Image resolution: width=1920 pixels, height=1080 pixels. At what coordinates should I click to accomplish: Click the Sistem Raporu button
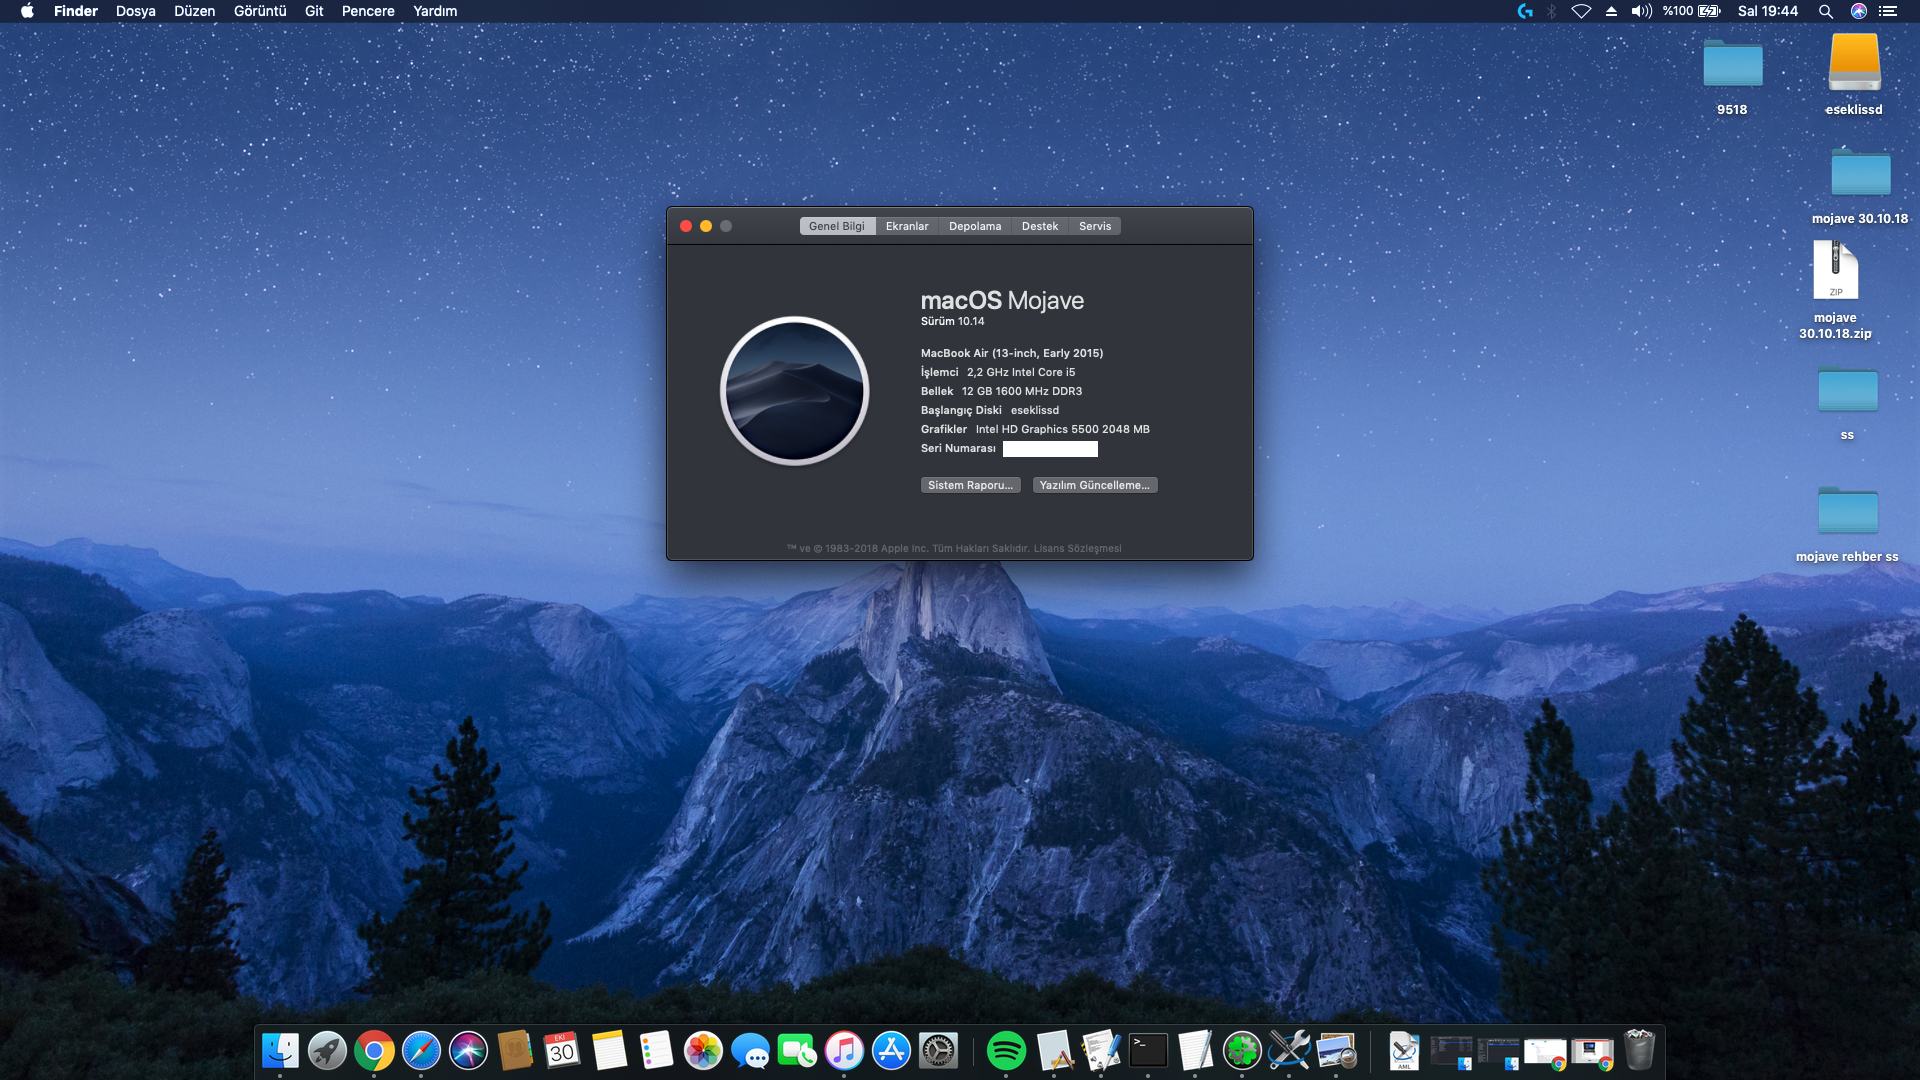970,485
